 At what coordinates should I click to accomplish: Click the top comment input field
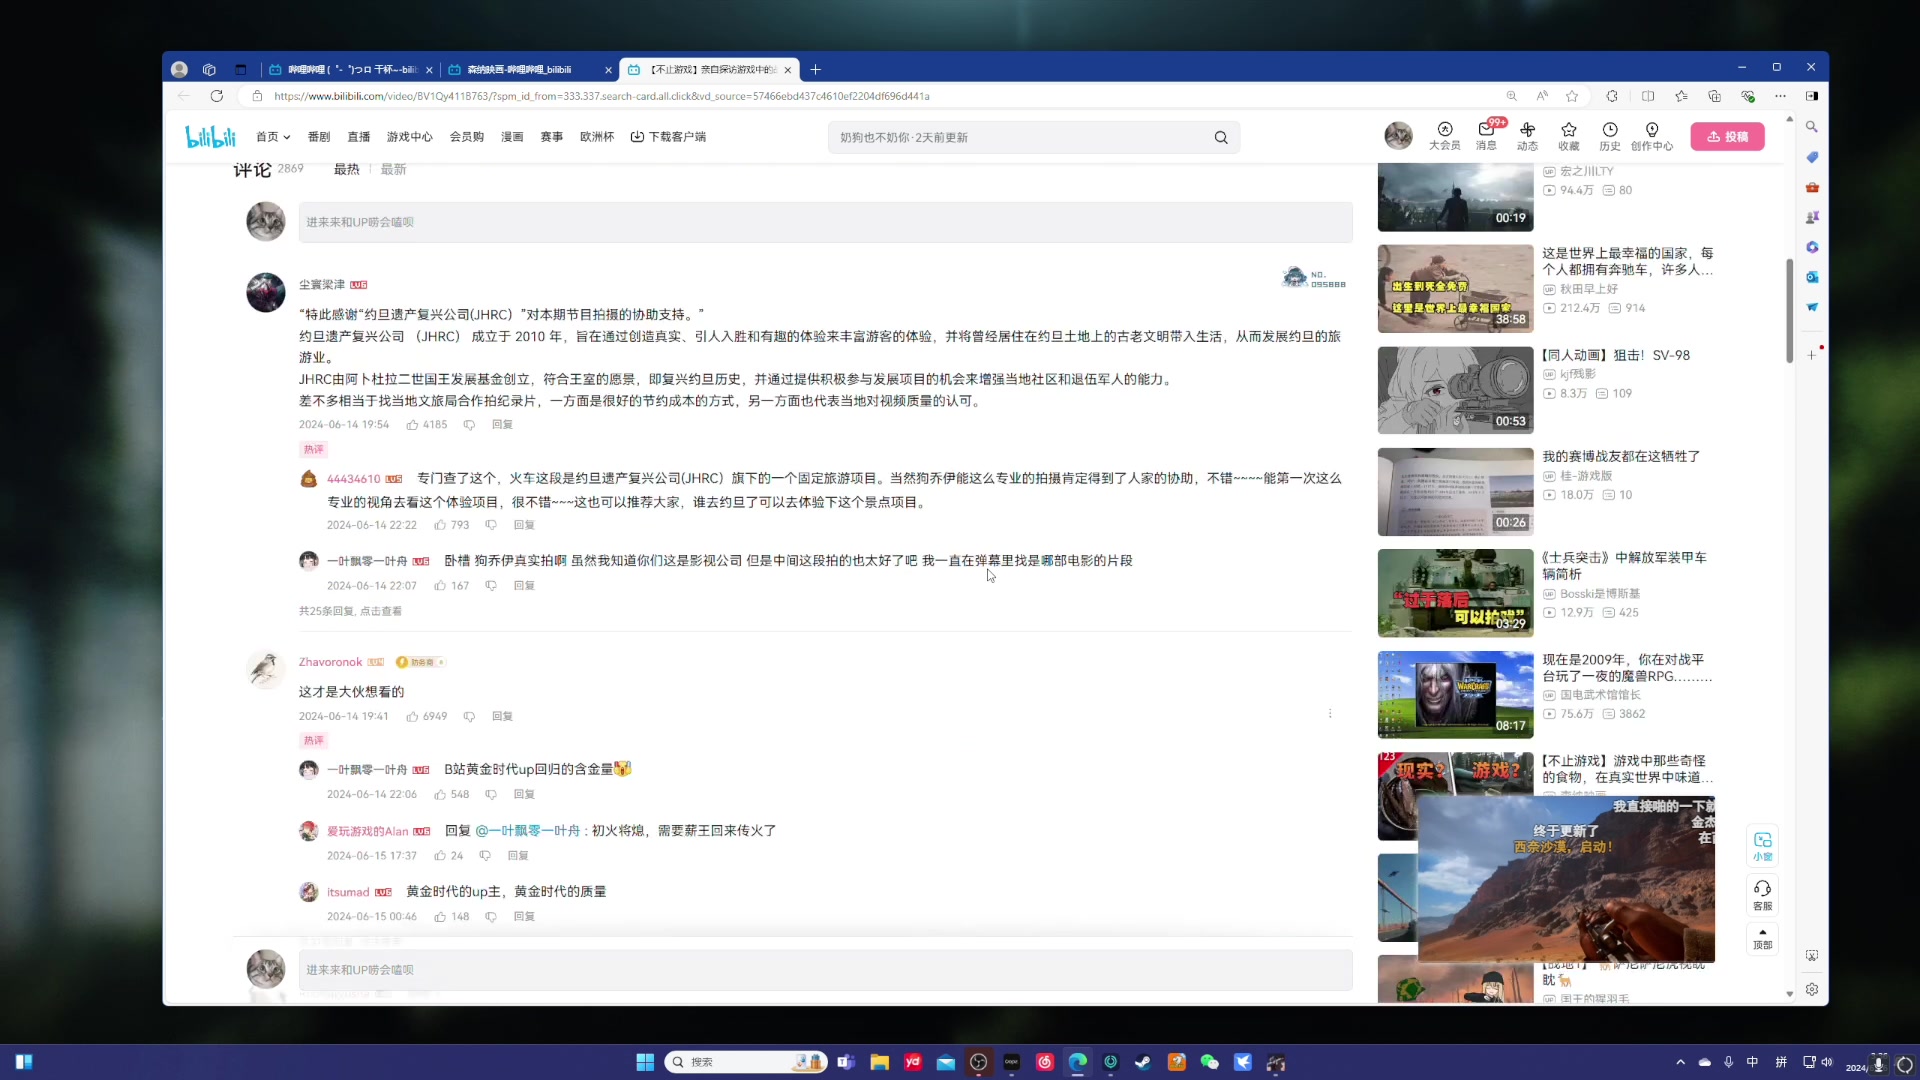(x=825, y=222)
